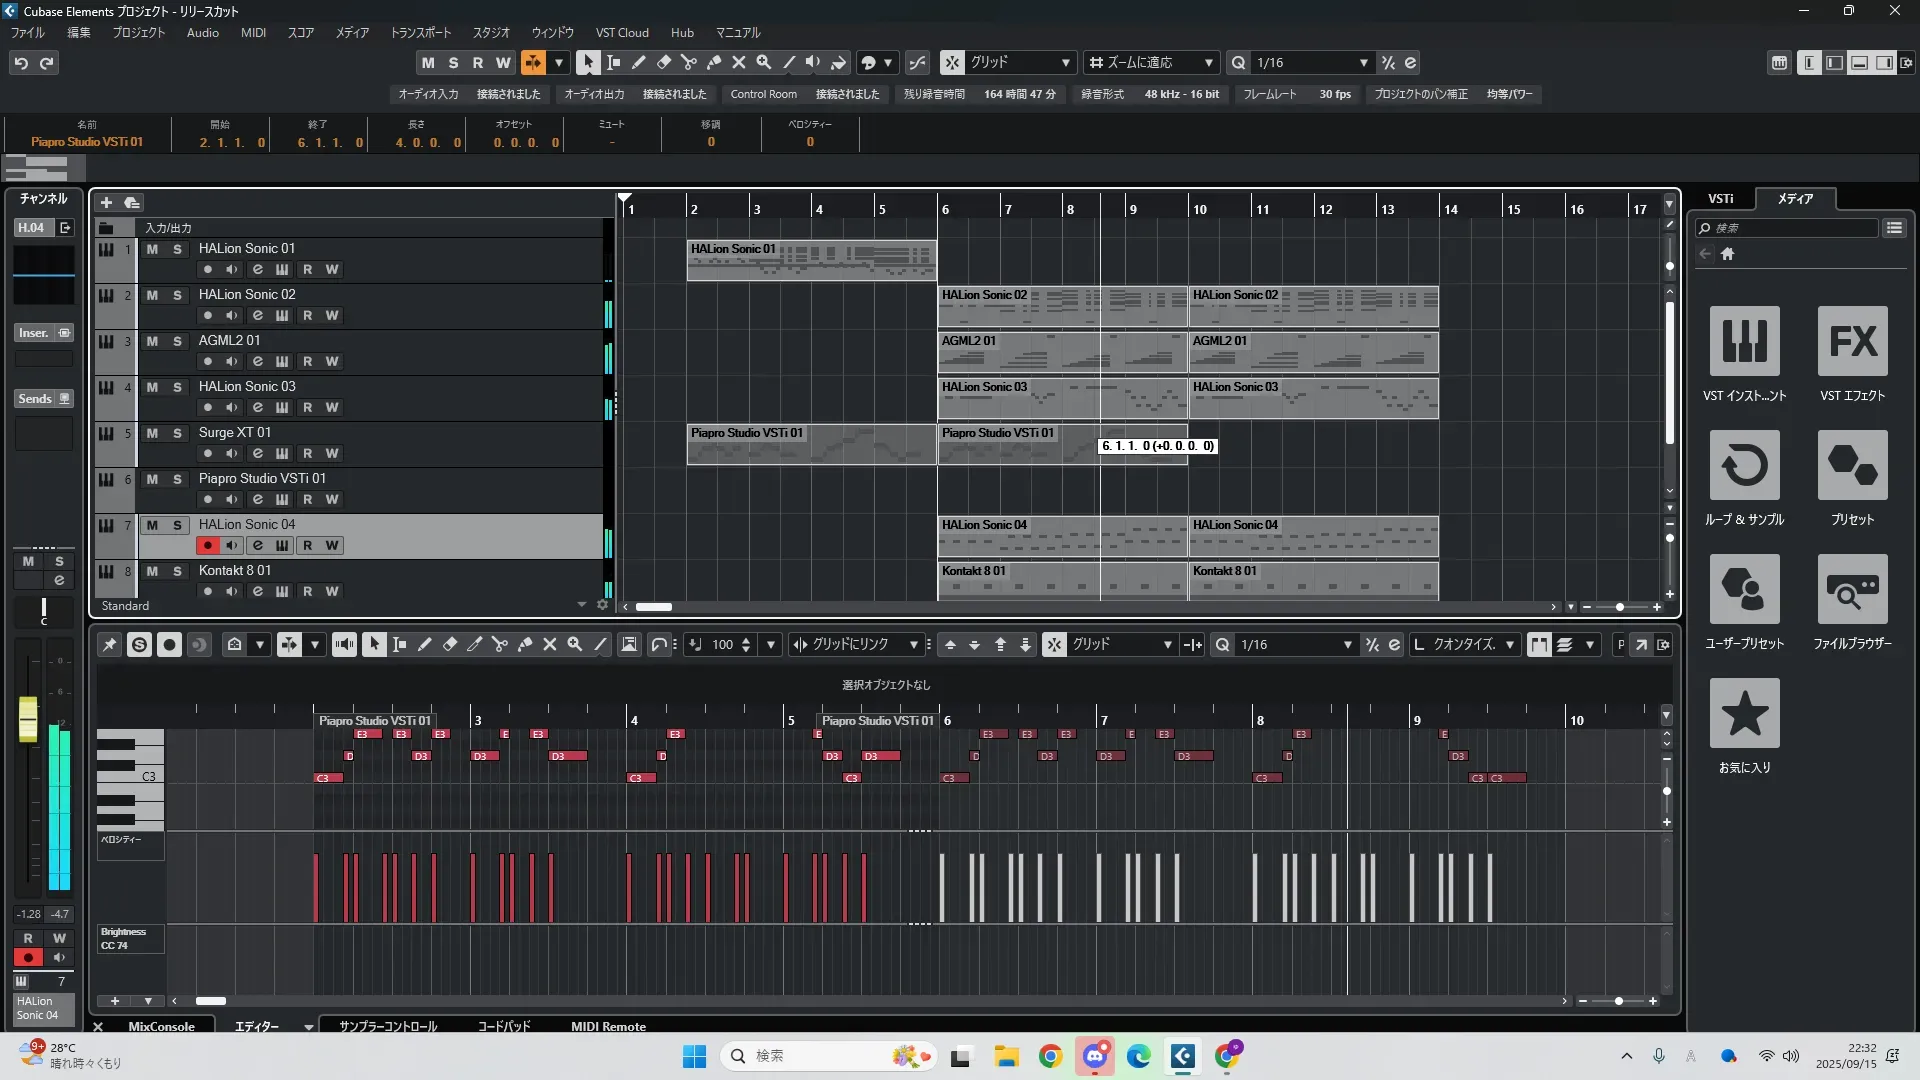Open the Favorites star tile
This screenshot has height=1080, width=1920.
click(1744, 713)
